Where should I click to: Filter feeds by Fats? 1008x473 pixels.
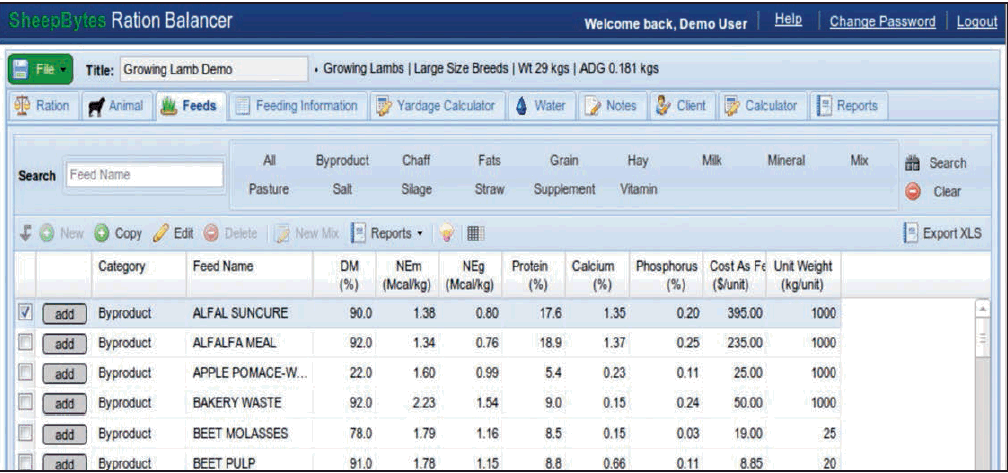(x=489, y=161)
